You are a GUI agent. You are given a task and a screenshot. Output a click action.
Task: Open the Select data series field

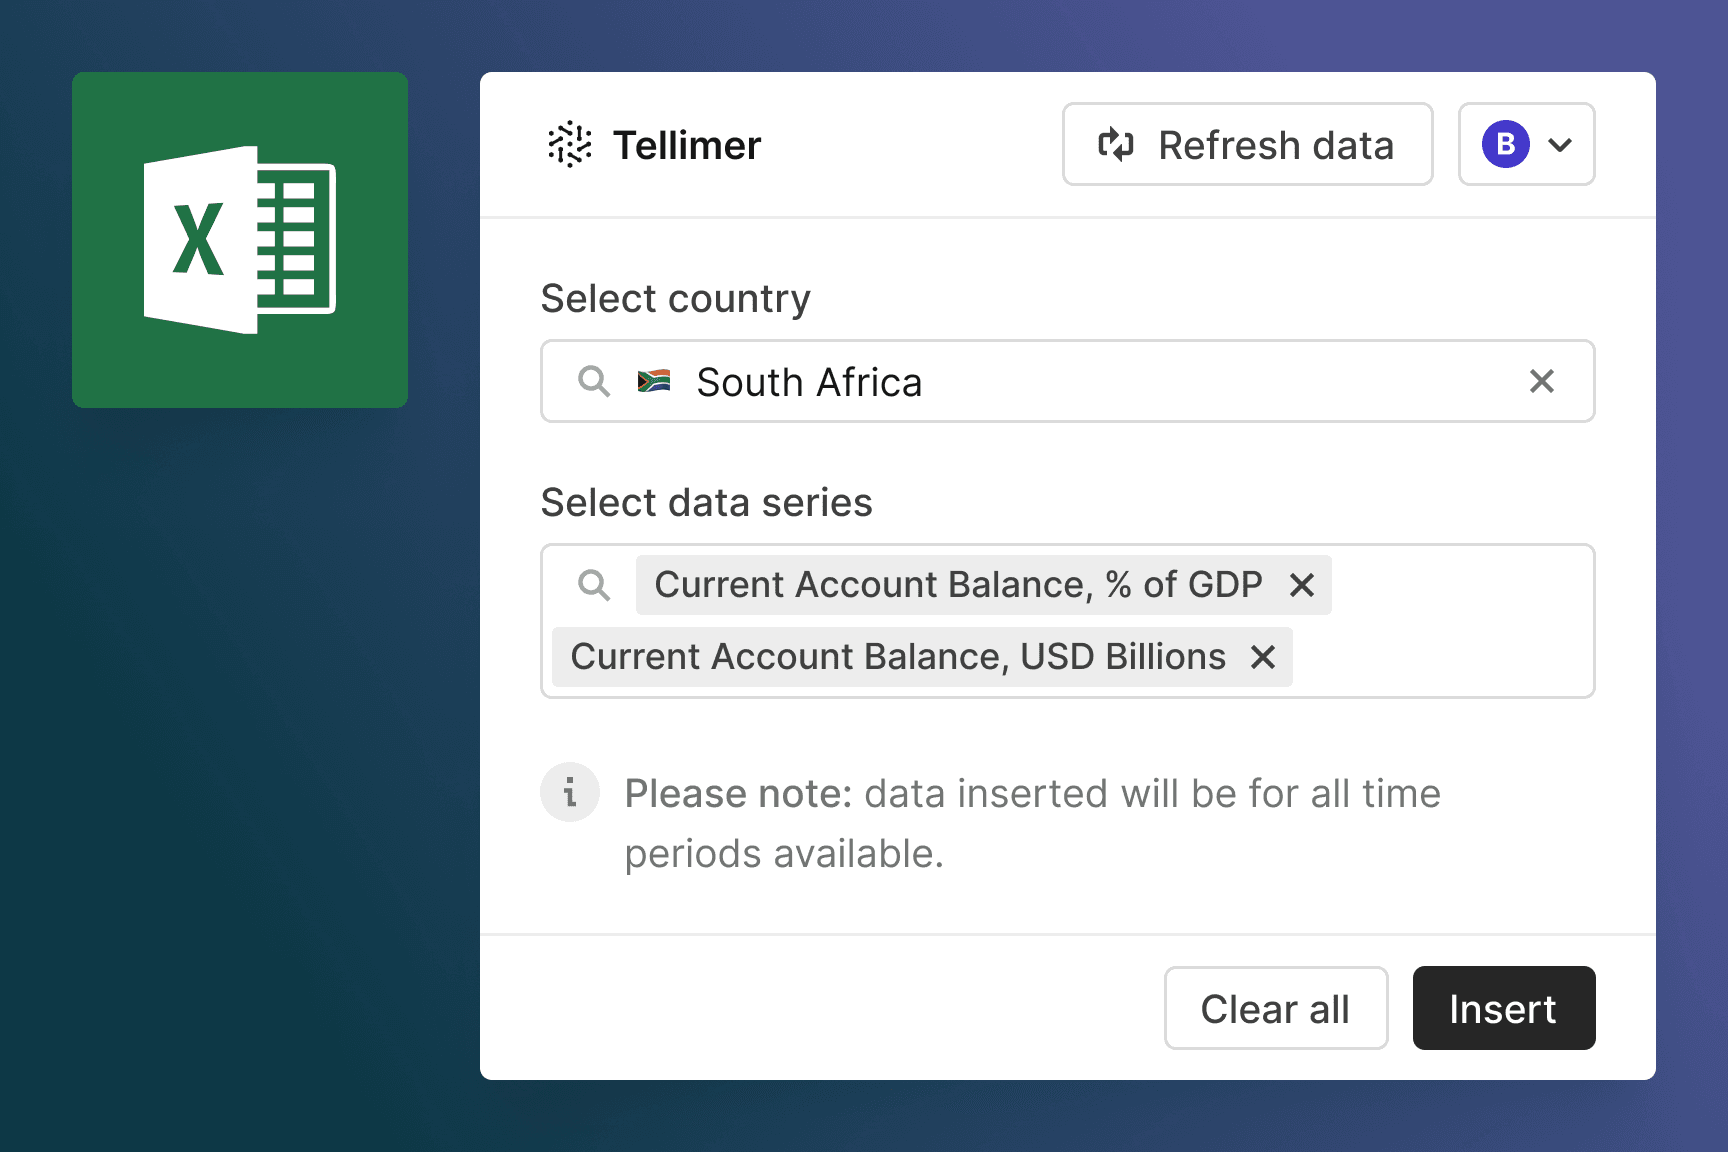point(1068,621)
